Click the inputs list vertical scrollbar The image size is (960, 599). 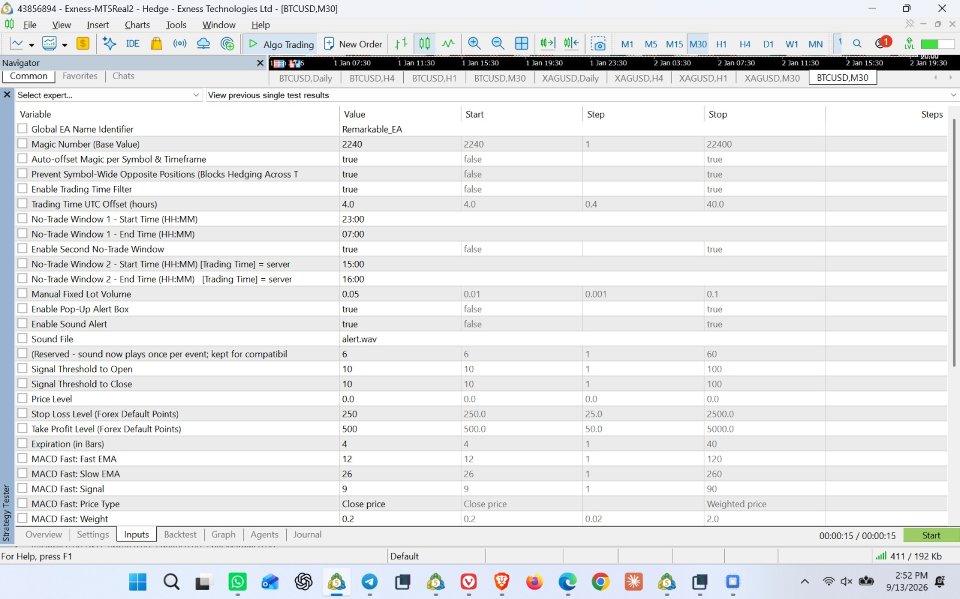tap(955, 245)
